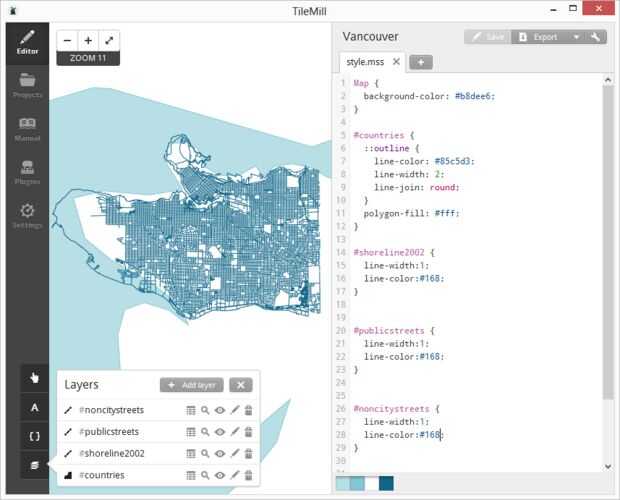This screenshot has width=620, height=500.
Task: Open feature table for #noncitystreets
Action: click(x=191, y=410)
